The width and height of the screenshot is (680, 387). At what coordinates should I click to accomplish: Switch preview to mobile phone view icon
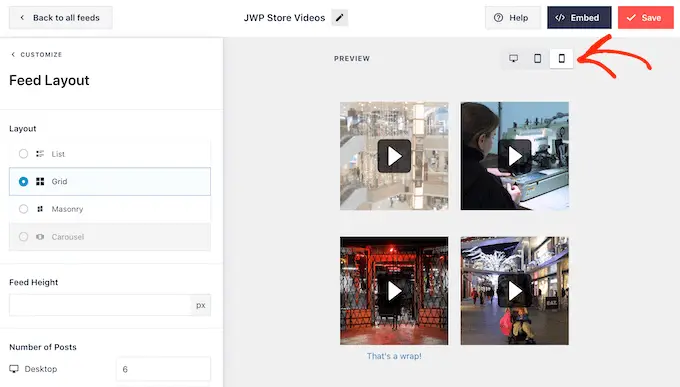click(561, 58)
